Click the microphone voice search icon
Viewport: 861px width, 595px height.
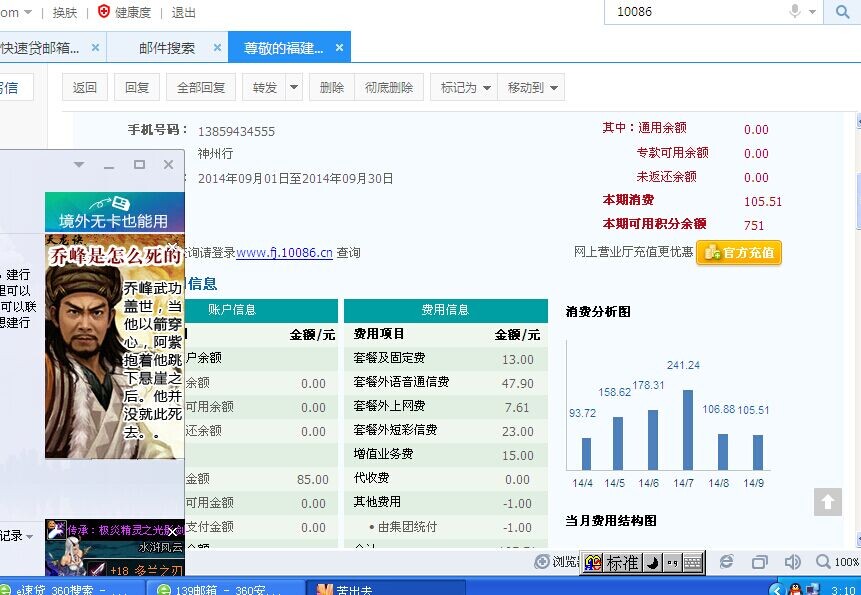[795, 12]
